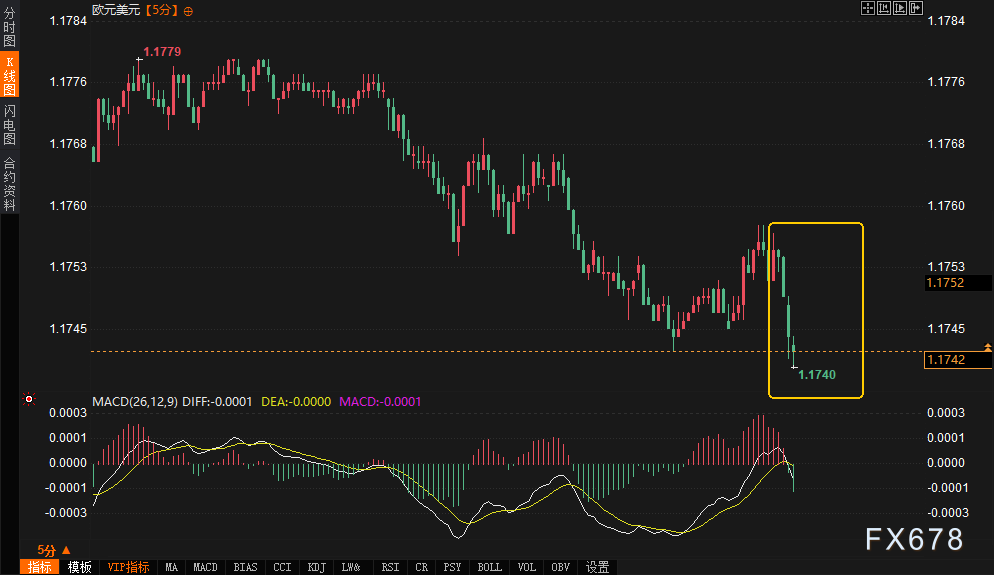Click the crosshair cursor icon at top right
Screen dimensions: 994x575
[x=868, y=8]
